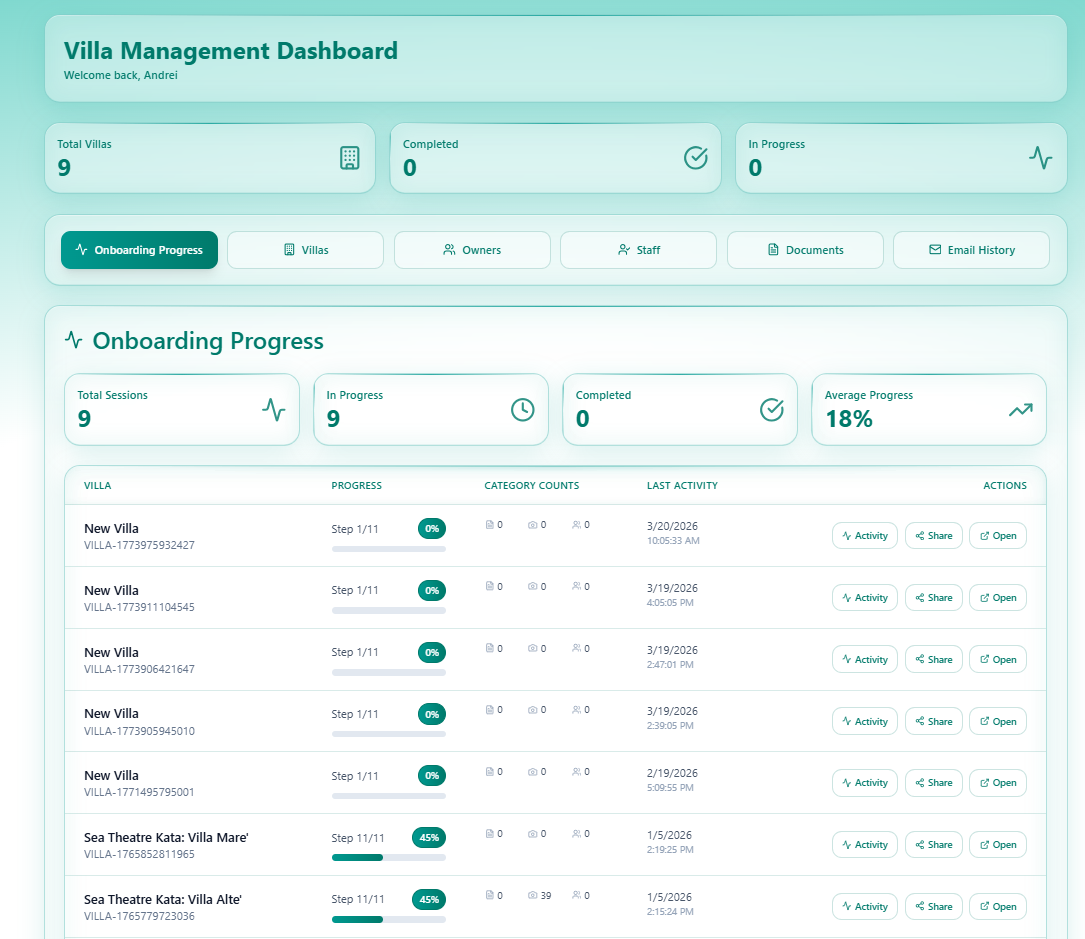The width and height of the screenshot is (1085, 939).
Task: Click document count icon for VILLA-1773905945010
Action: (x=490, y=710)
